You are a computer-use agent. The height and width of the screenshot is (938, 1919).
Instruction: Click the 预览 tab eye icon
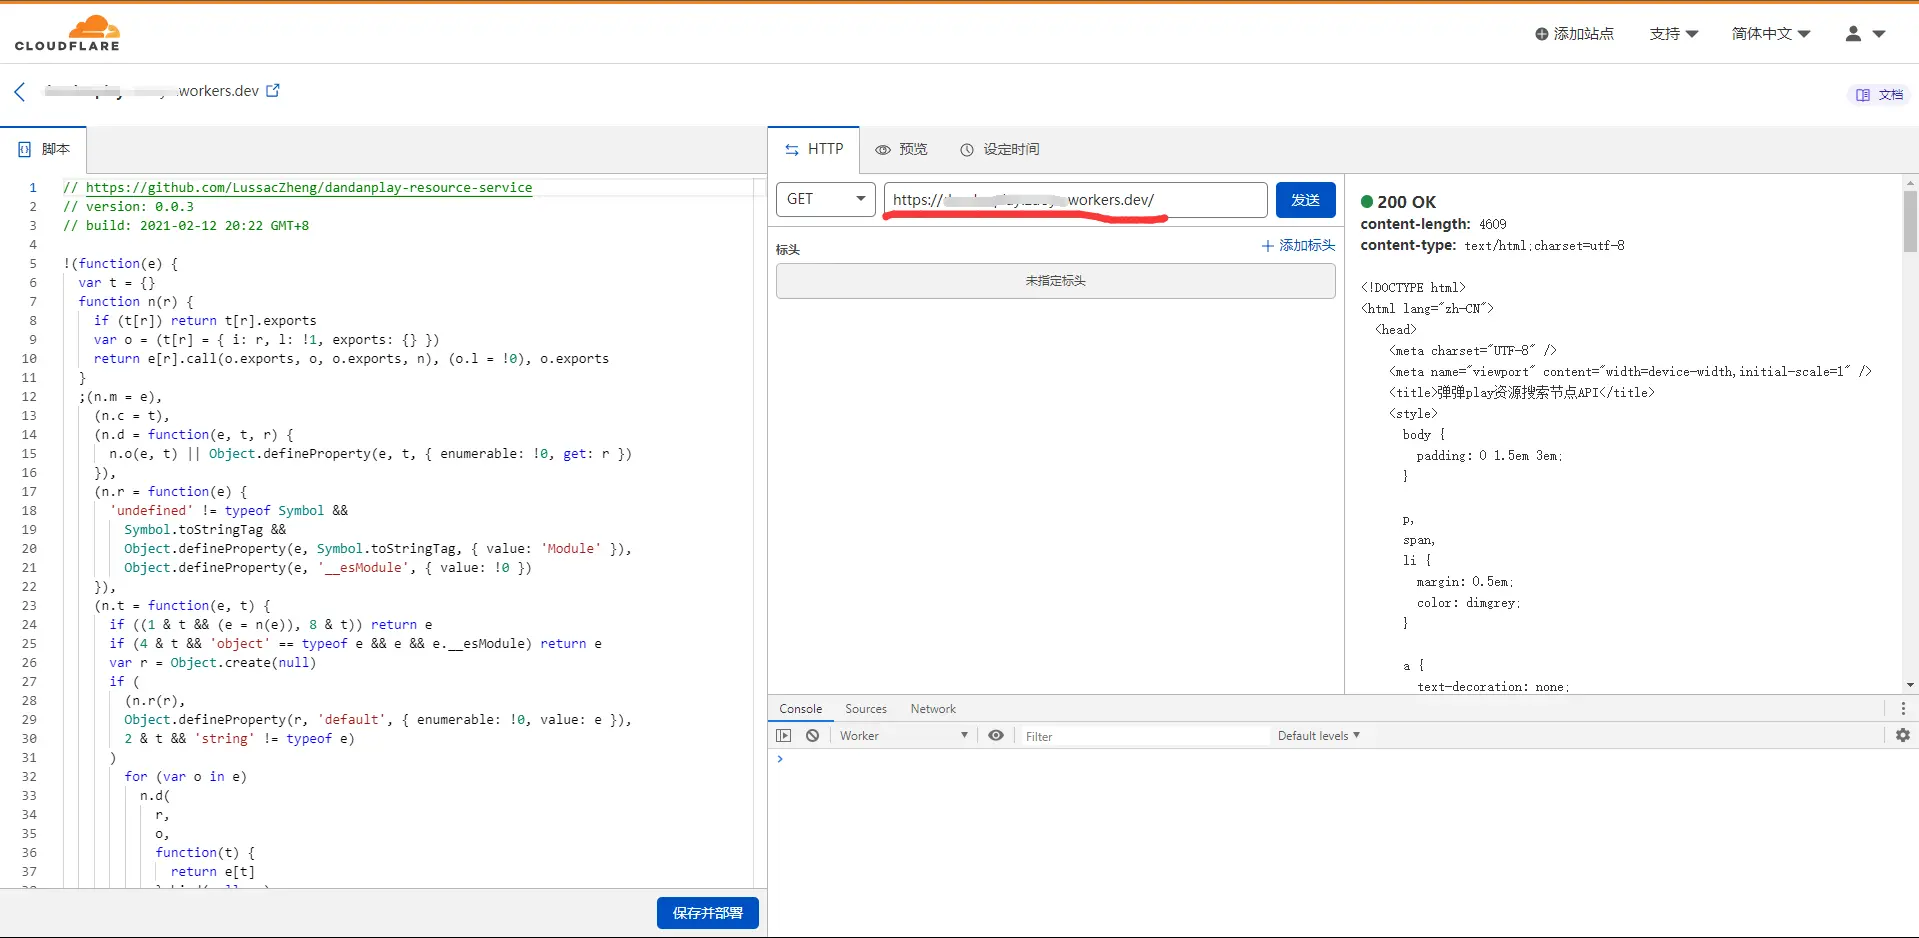pyautogui.click(x=883, y=150)
